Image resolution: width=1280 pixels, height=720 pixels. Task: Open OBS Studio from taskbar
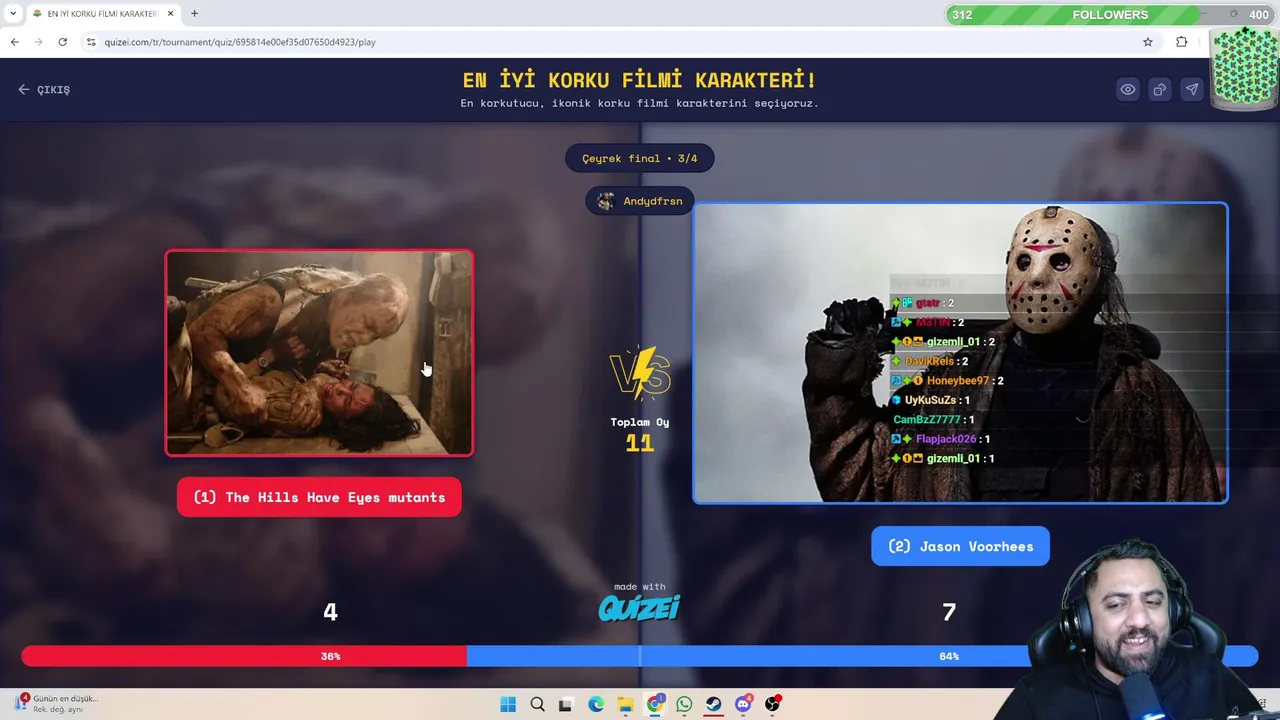click(772, 704)
